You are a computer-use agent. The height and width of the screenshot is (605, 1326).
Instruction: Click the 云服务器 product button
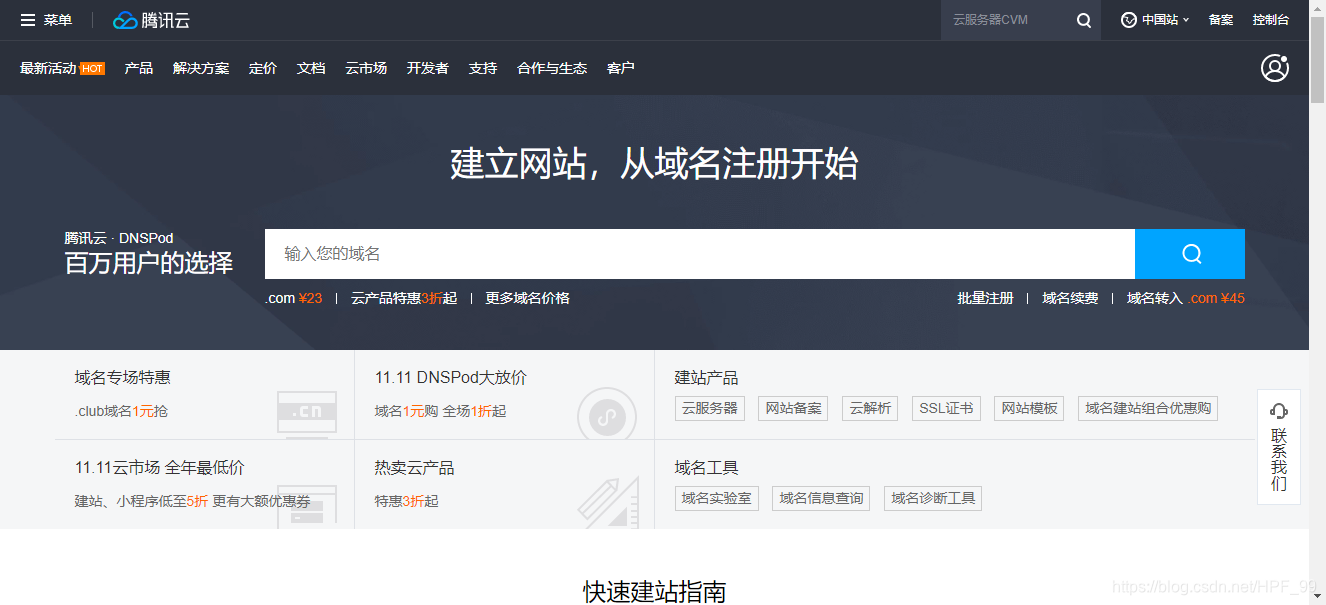click(x=710, y=408)
